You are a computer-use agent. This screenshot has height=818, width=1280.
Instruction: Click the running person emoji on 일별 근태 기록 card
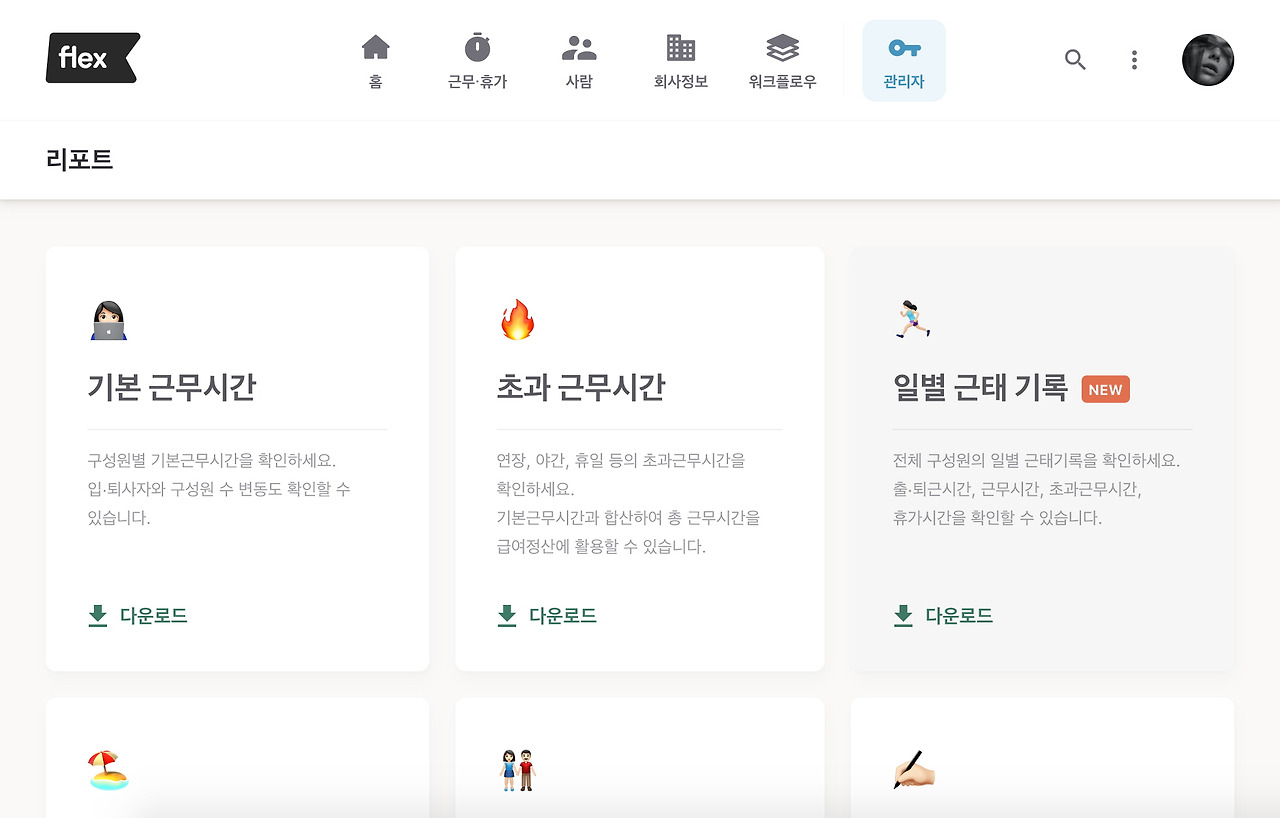(x=912, y=320)
